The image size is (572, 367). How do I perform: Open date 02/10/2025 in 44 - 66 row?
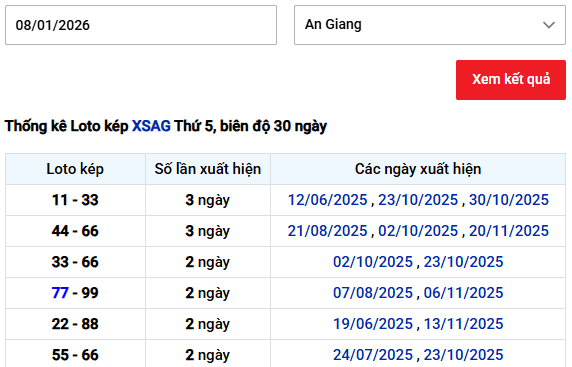[418, 231]
